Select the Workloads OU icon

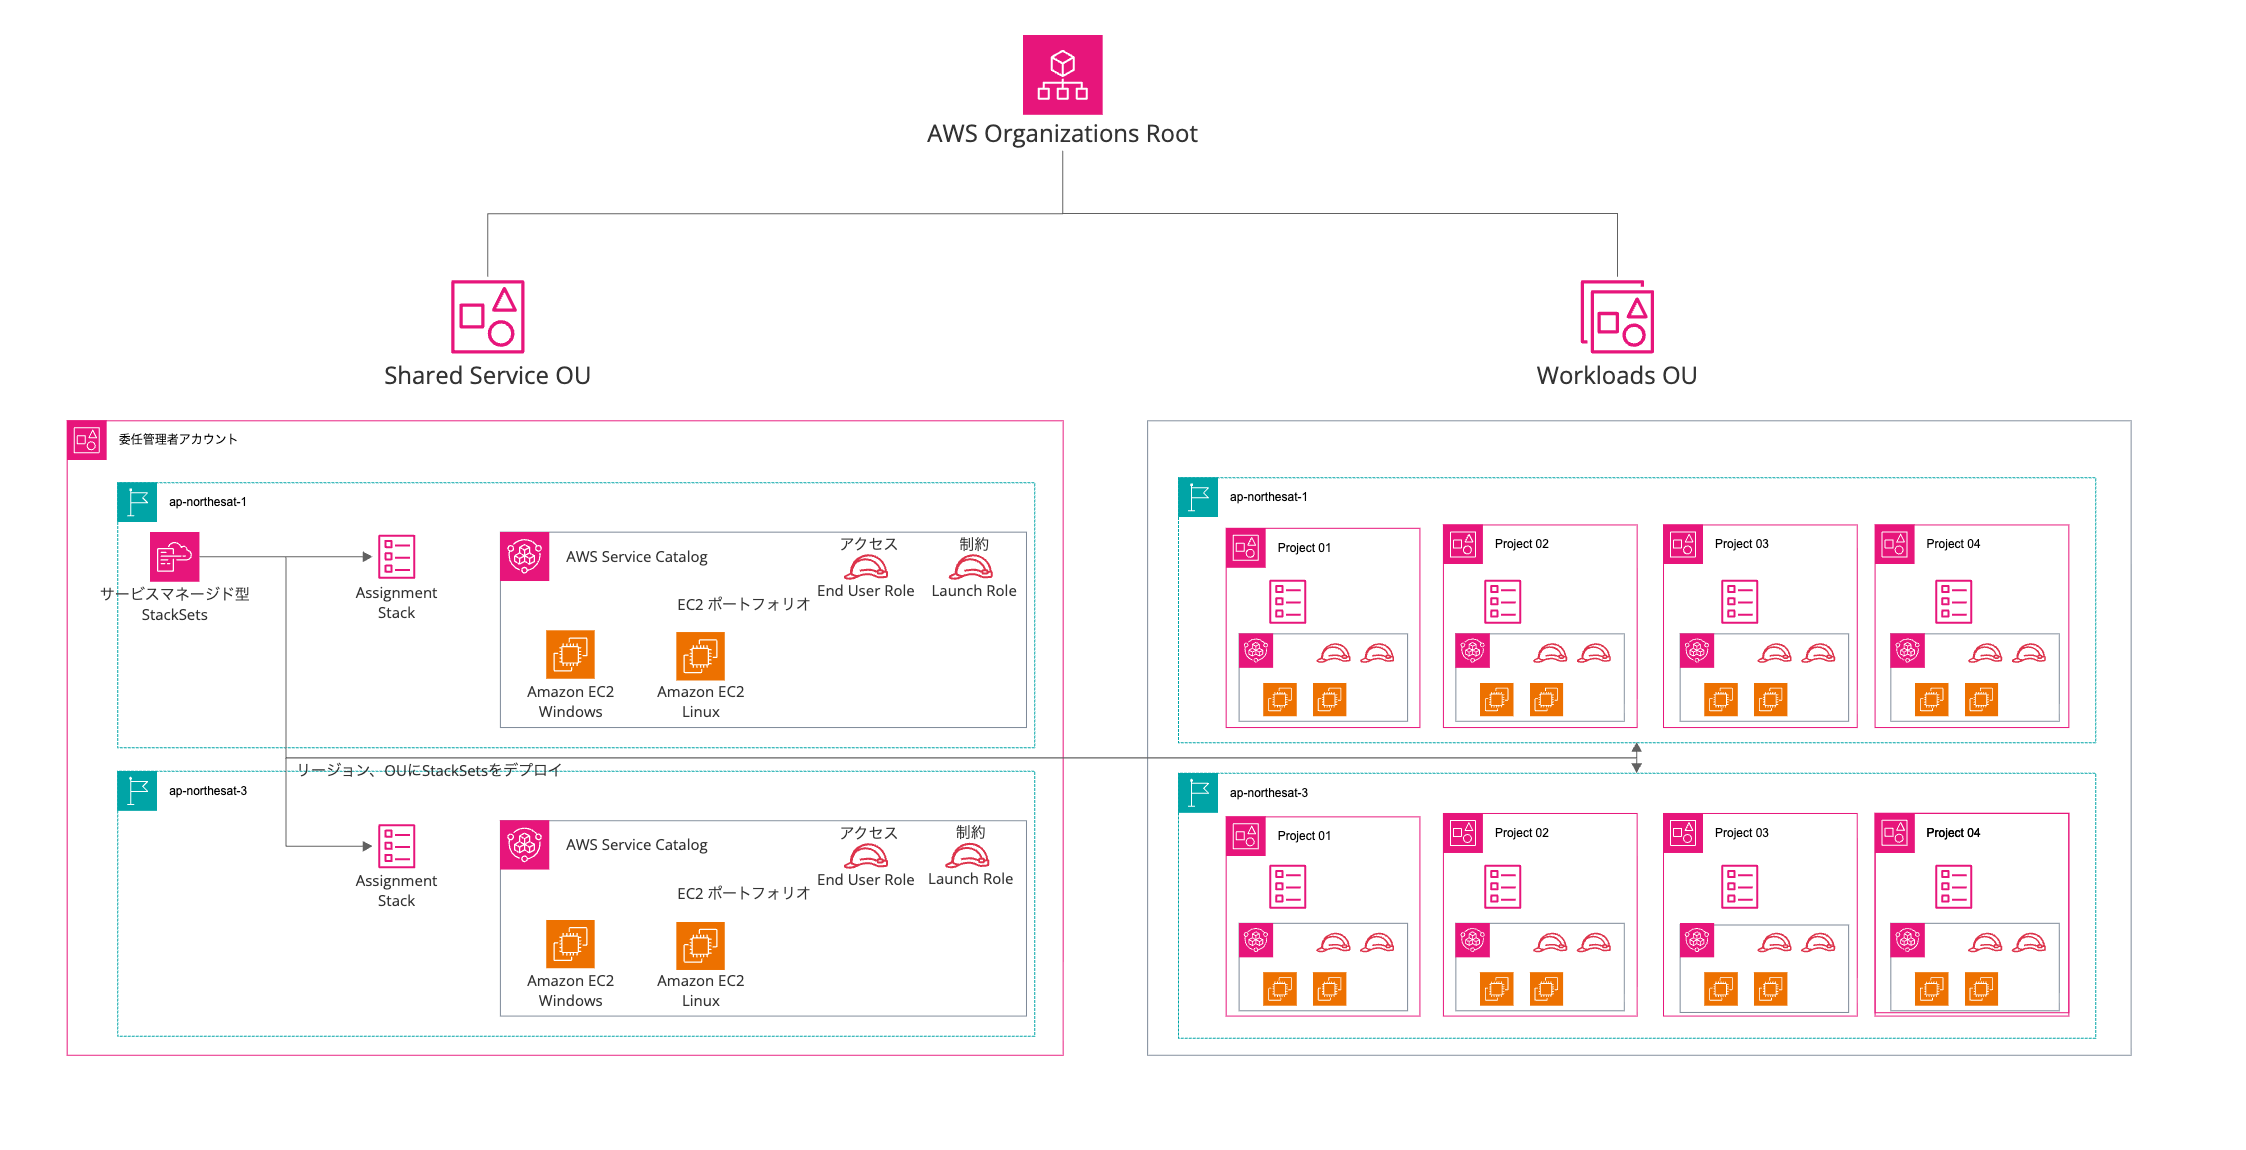coord(1616,318)
